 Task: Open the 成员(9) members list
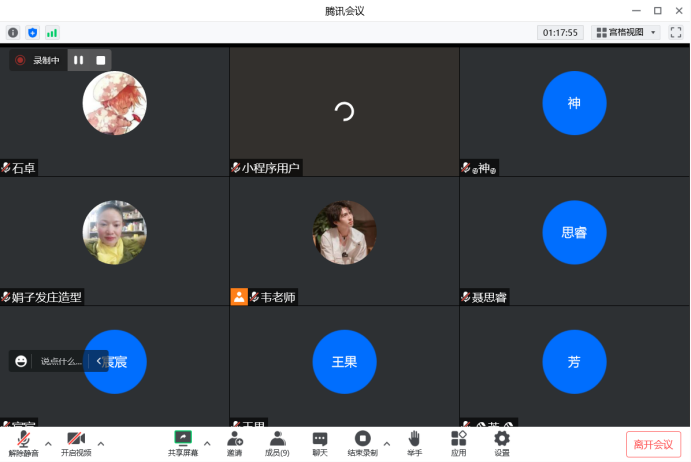click(277, 443)
